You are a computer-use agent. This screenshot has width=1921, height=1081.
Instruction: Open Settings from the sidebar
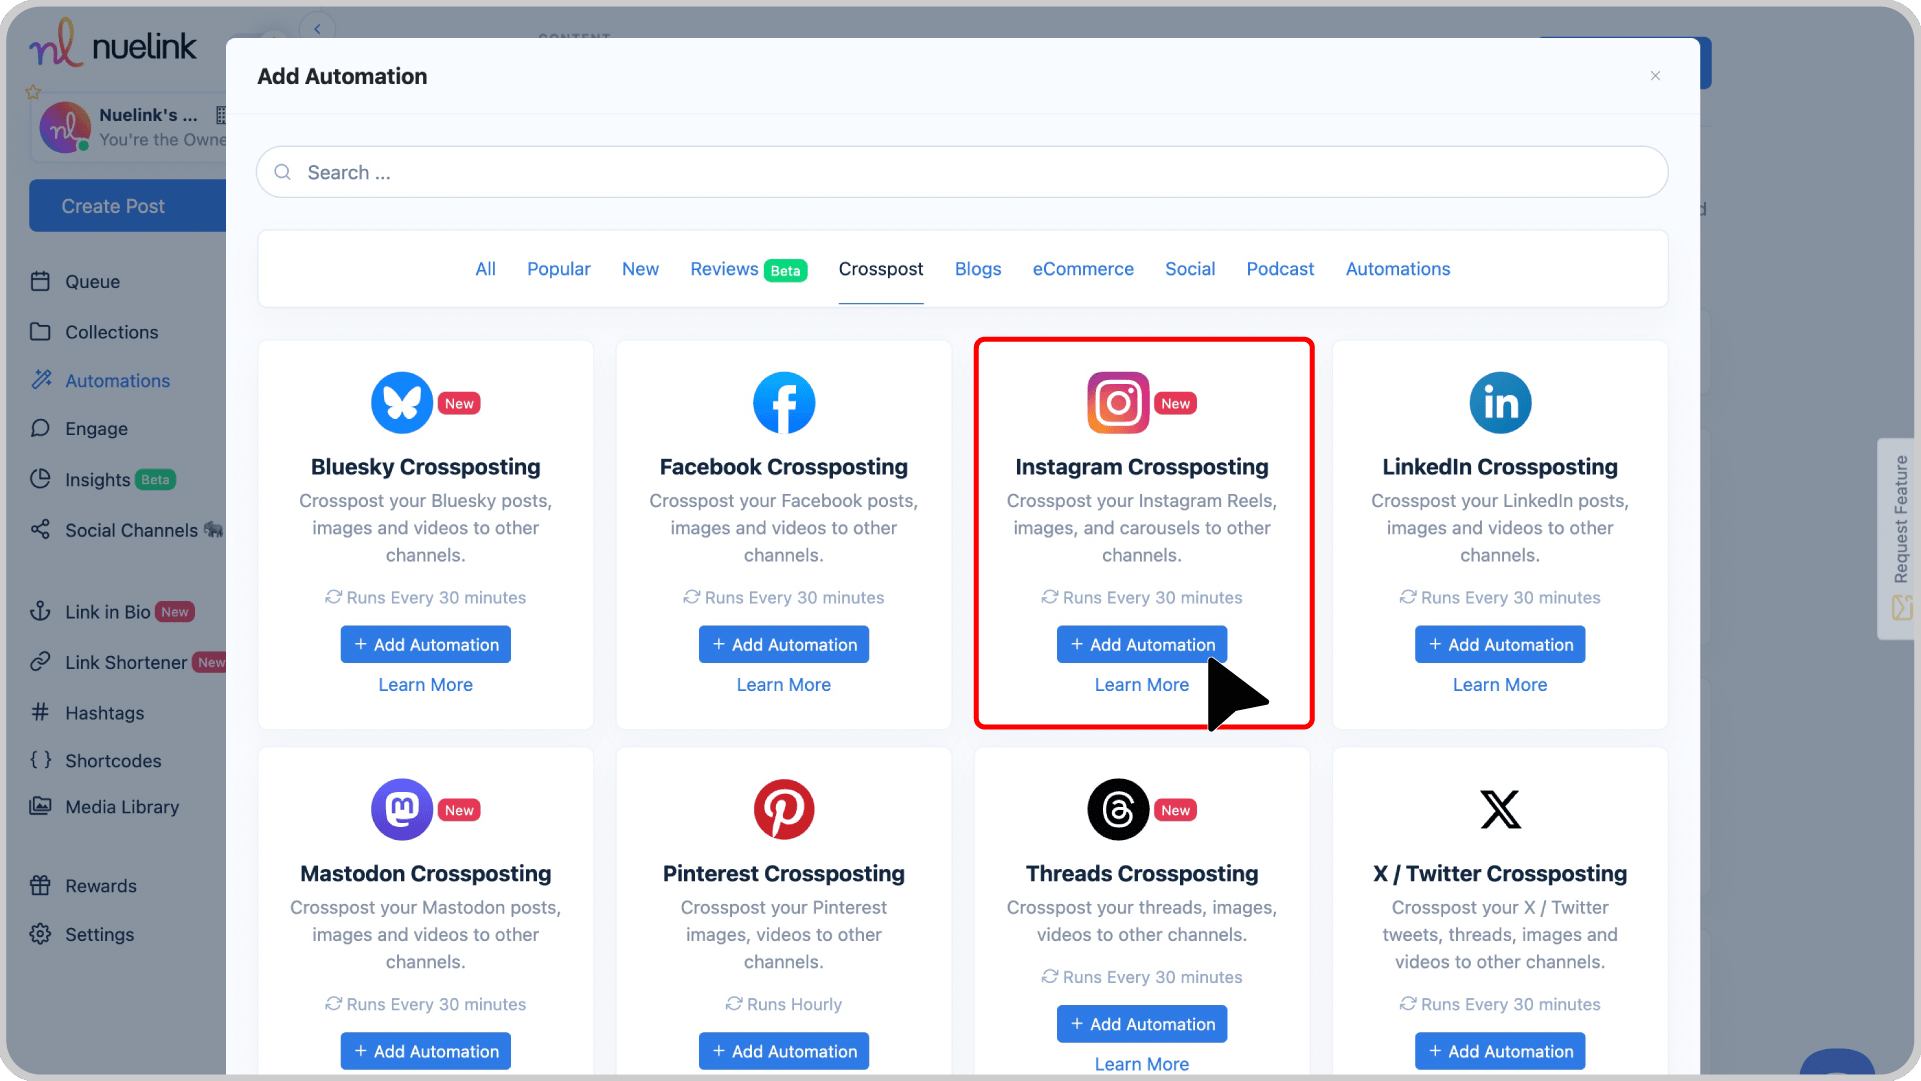(x=99, y=934)
